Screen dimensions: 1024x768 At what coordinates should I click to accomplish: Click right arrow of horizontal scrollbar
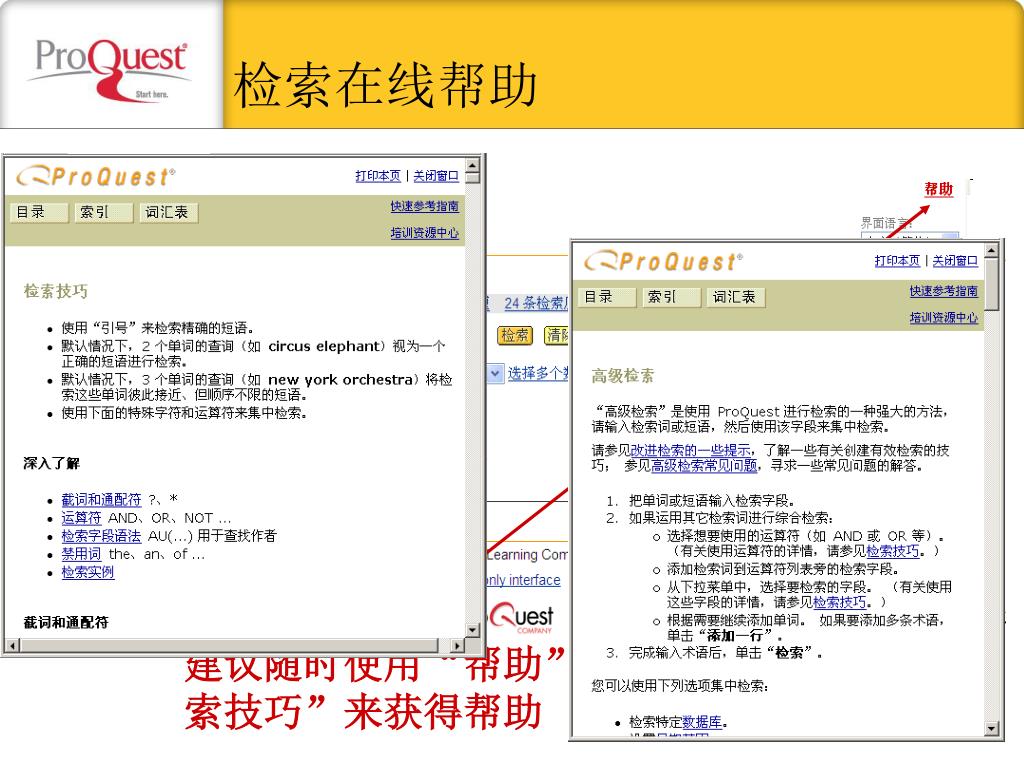point(458,645)
